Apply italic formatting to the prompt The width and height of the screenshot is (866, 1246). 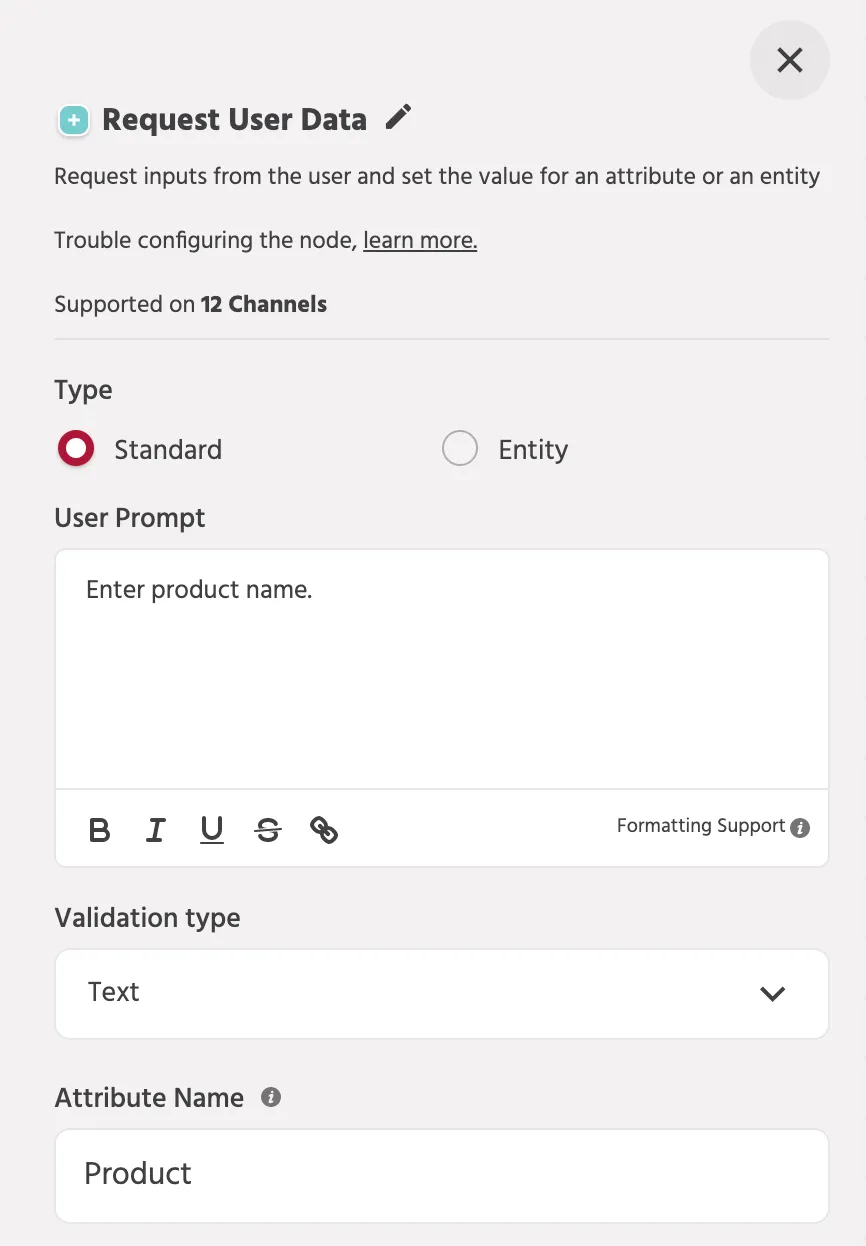[155, 830]
